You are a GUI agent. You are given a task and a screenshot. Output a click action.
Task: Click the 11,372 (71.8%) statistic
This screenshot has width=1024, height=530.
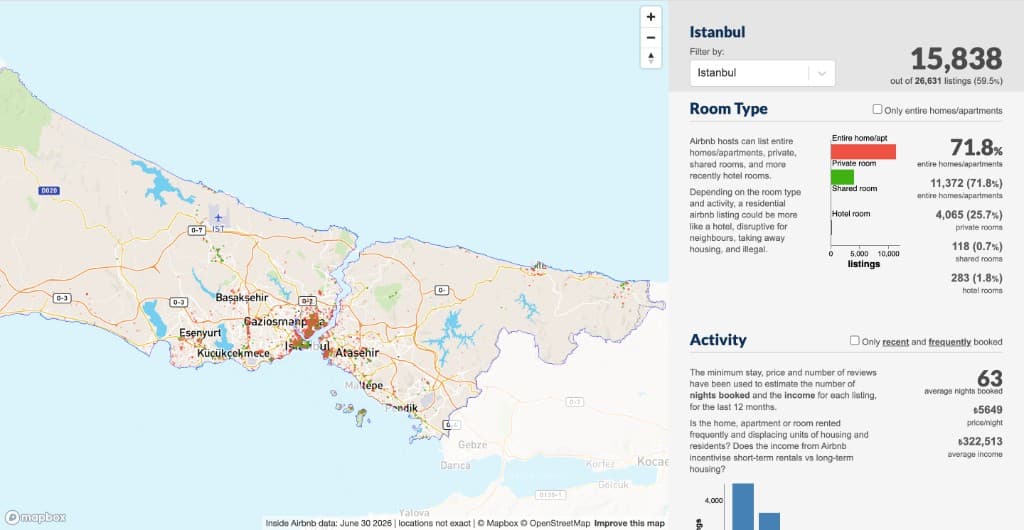[x=966, y=183]
